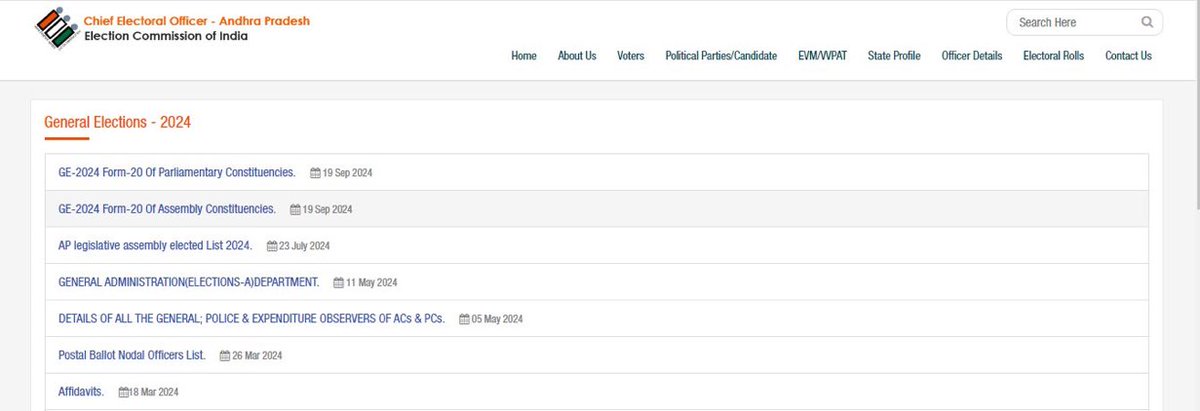1200x411 pixels.
Task: Click the 19 Sep 2024 date on Parliamentary row
Action: (347, 173)
